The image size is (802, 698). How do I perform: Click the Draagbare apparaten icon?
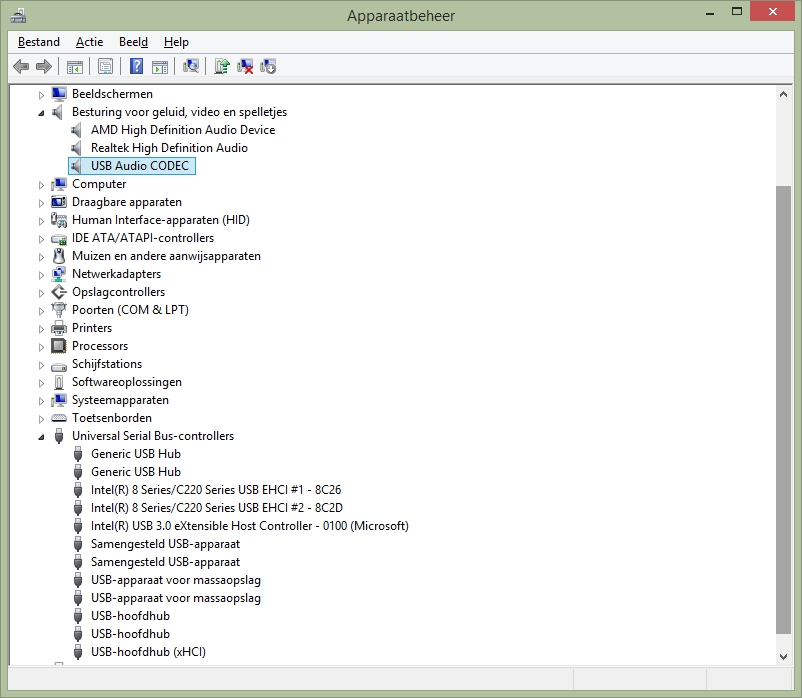59,202
